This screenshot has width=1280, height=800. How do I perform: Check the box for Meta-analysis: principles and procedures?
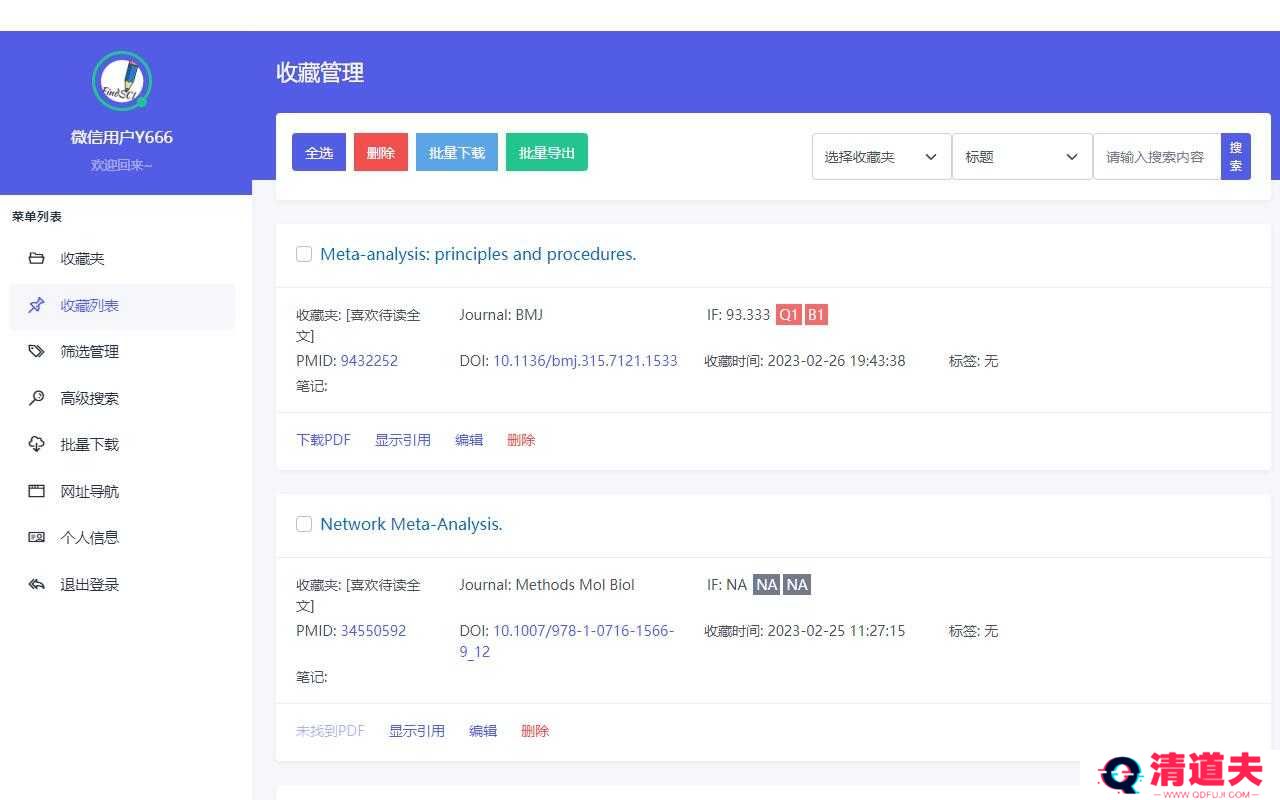304,254
